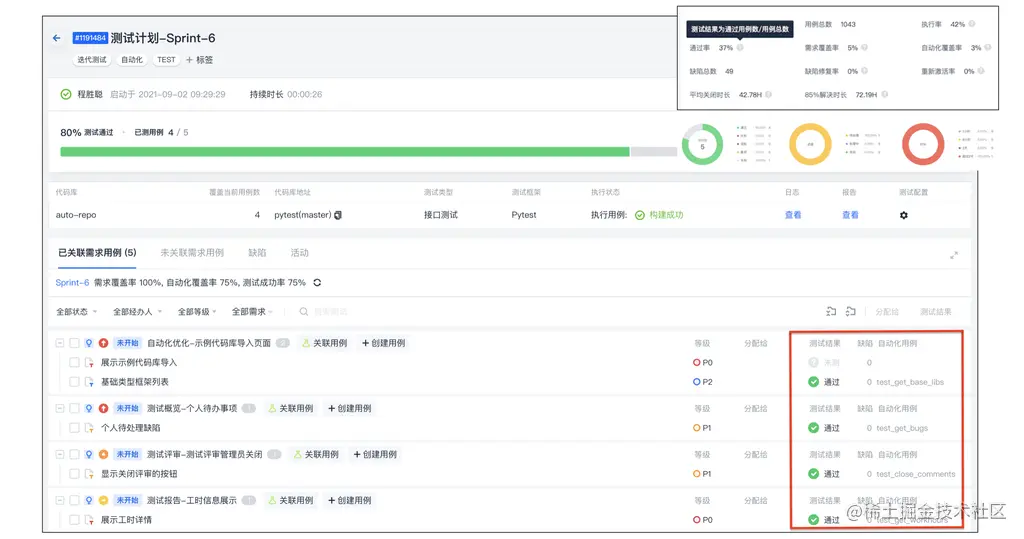Viewport: 1024px width, 539px height.
Task: Tick checkbox of 测试评审-测试评审管理员关闭 requirement
Action: pyautogui.click(x=74, y=454)
